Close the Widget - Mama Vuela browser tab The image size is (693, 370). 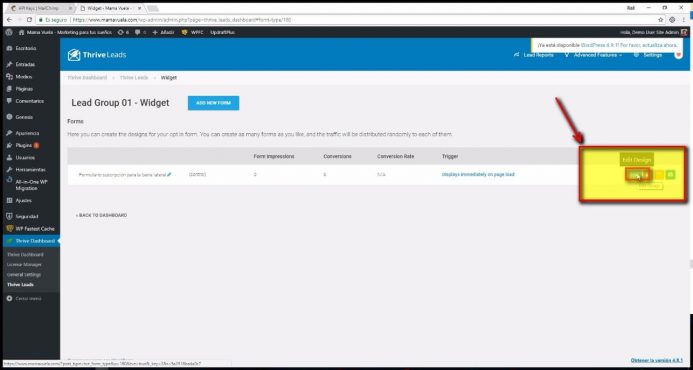pos(139,8)
